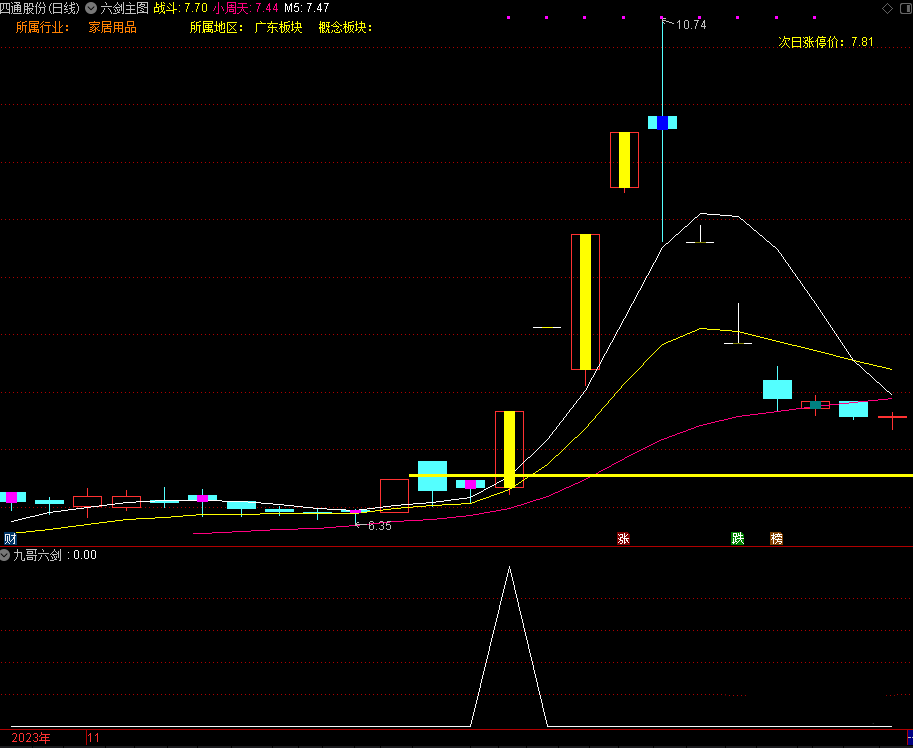Open the 九哥六剑 indicator dropdown arrow

pos(6,555)
